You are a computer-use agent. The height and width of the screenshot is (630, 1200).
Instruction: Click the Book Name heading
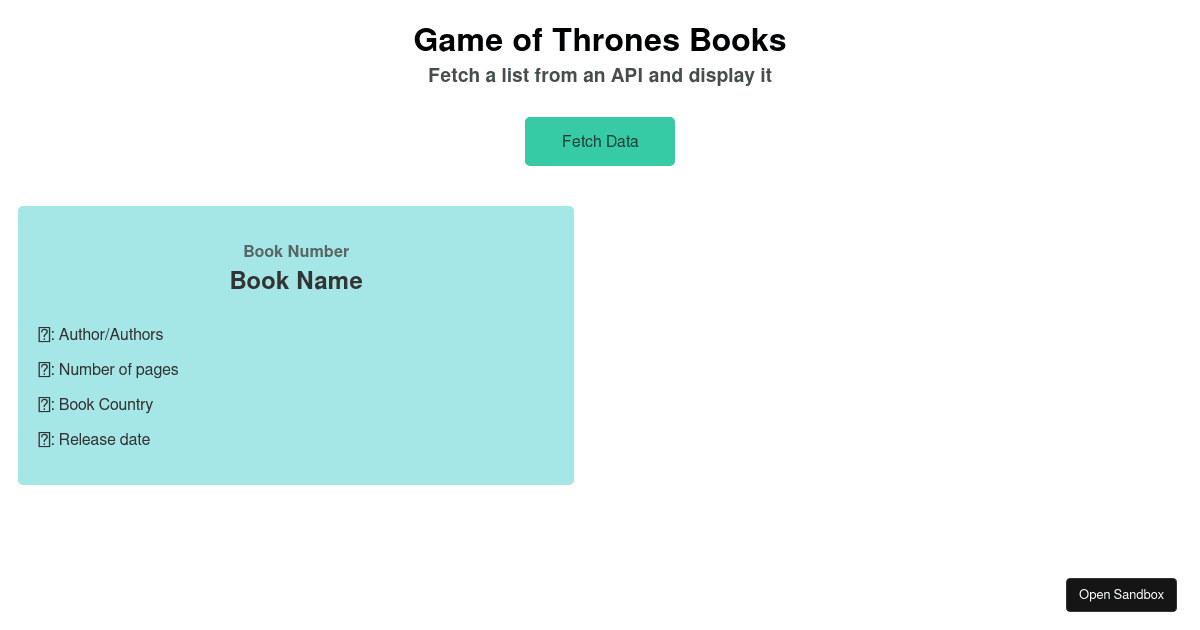pos(296,281)
